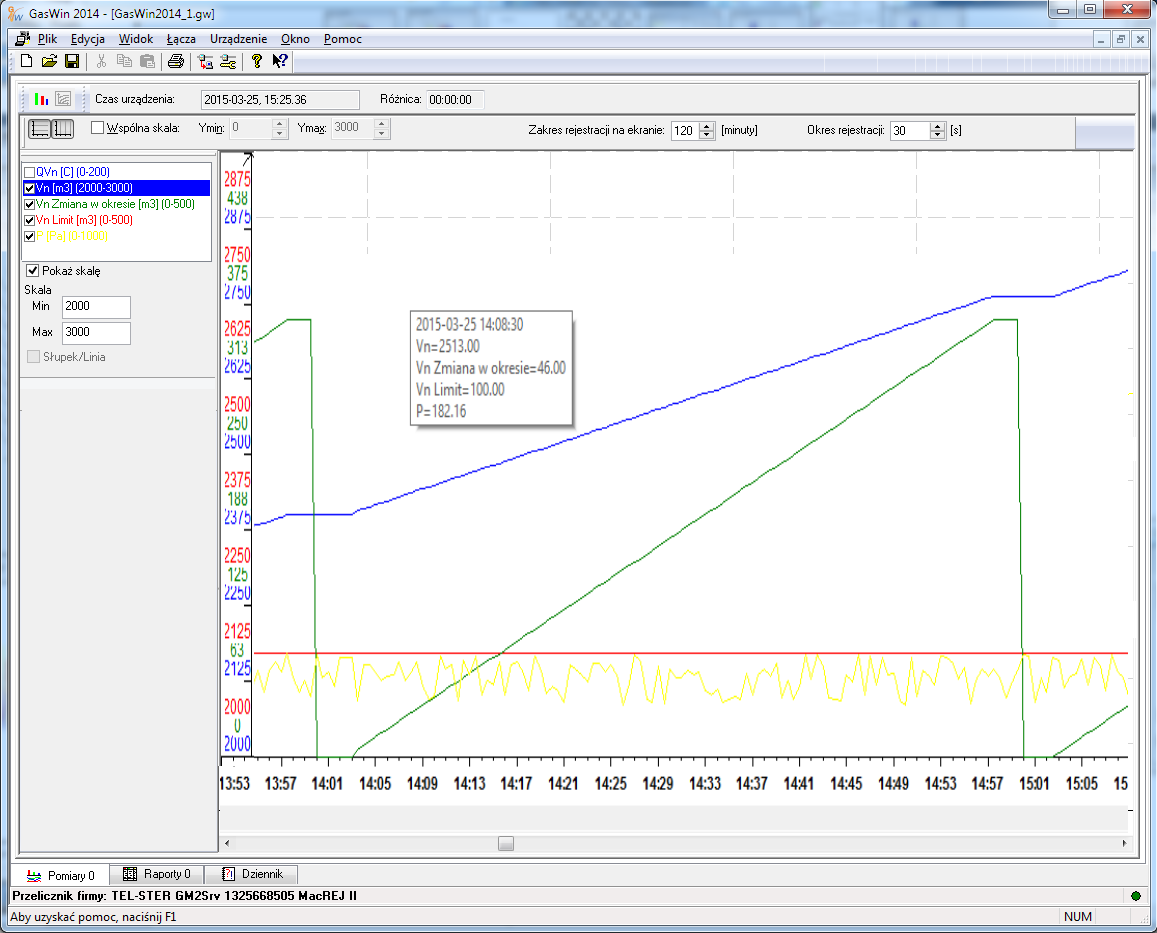Switch to the Pomiary 0 tab
Image resolution: width=1157 pixels, height=933 pixels.
tap(61, 875)
